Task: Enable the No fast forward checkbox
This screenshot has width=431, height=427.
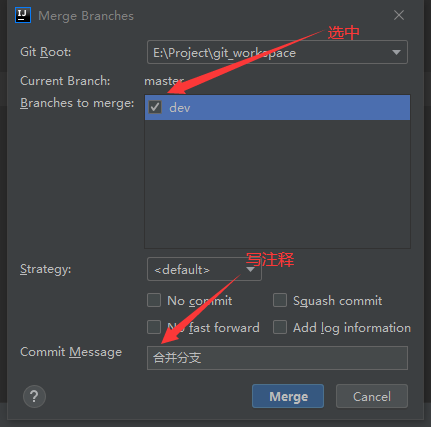Action: 154,327
